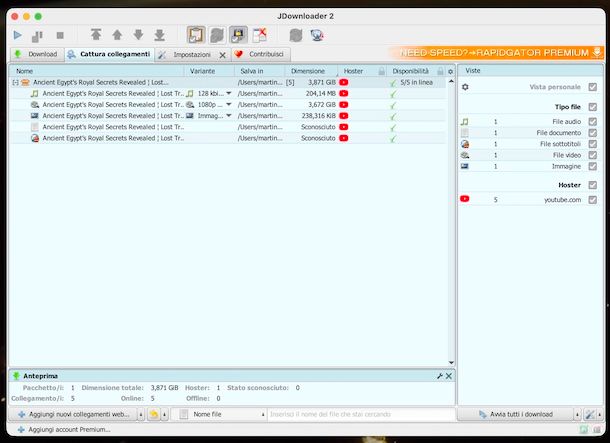Click the wrench icon in Anteprima panel
Image resolution: width=610 pixels, height=443 pixels.
(439, 375)
